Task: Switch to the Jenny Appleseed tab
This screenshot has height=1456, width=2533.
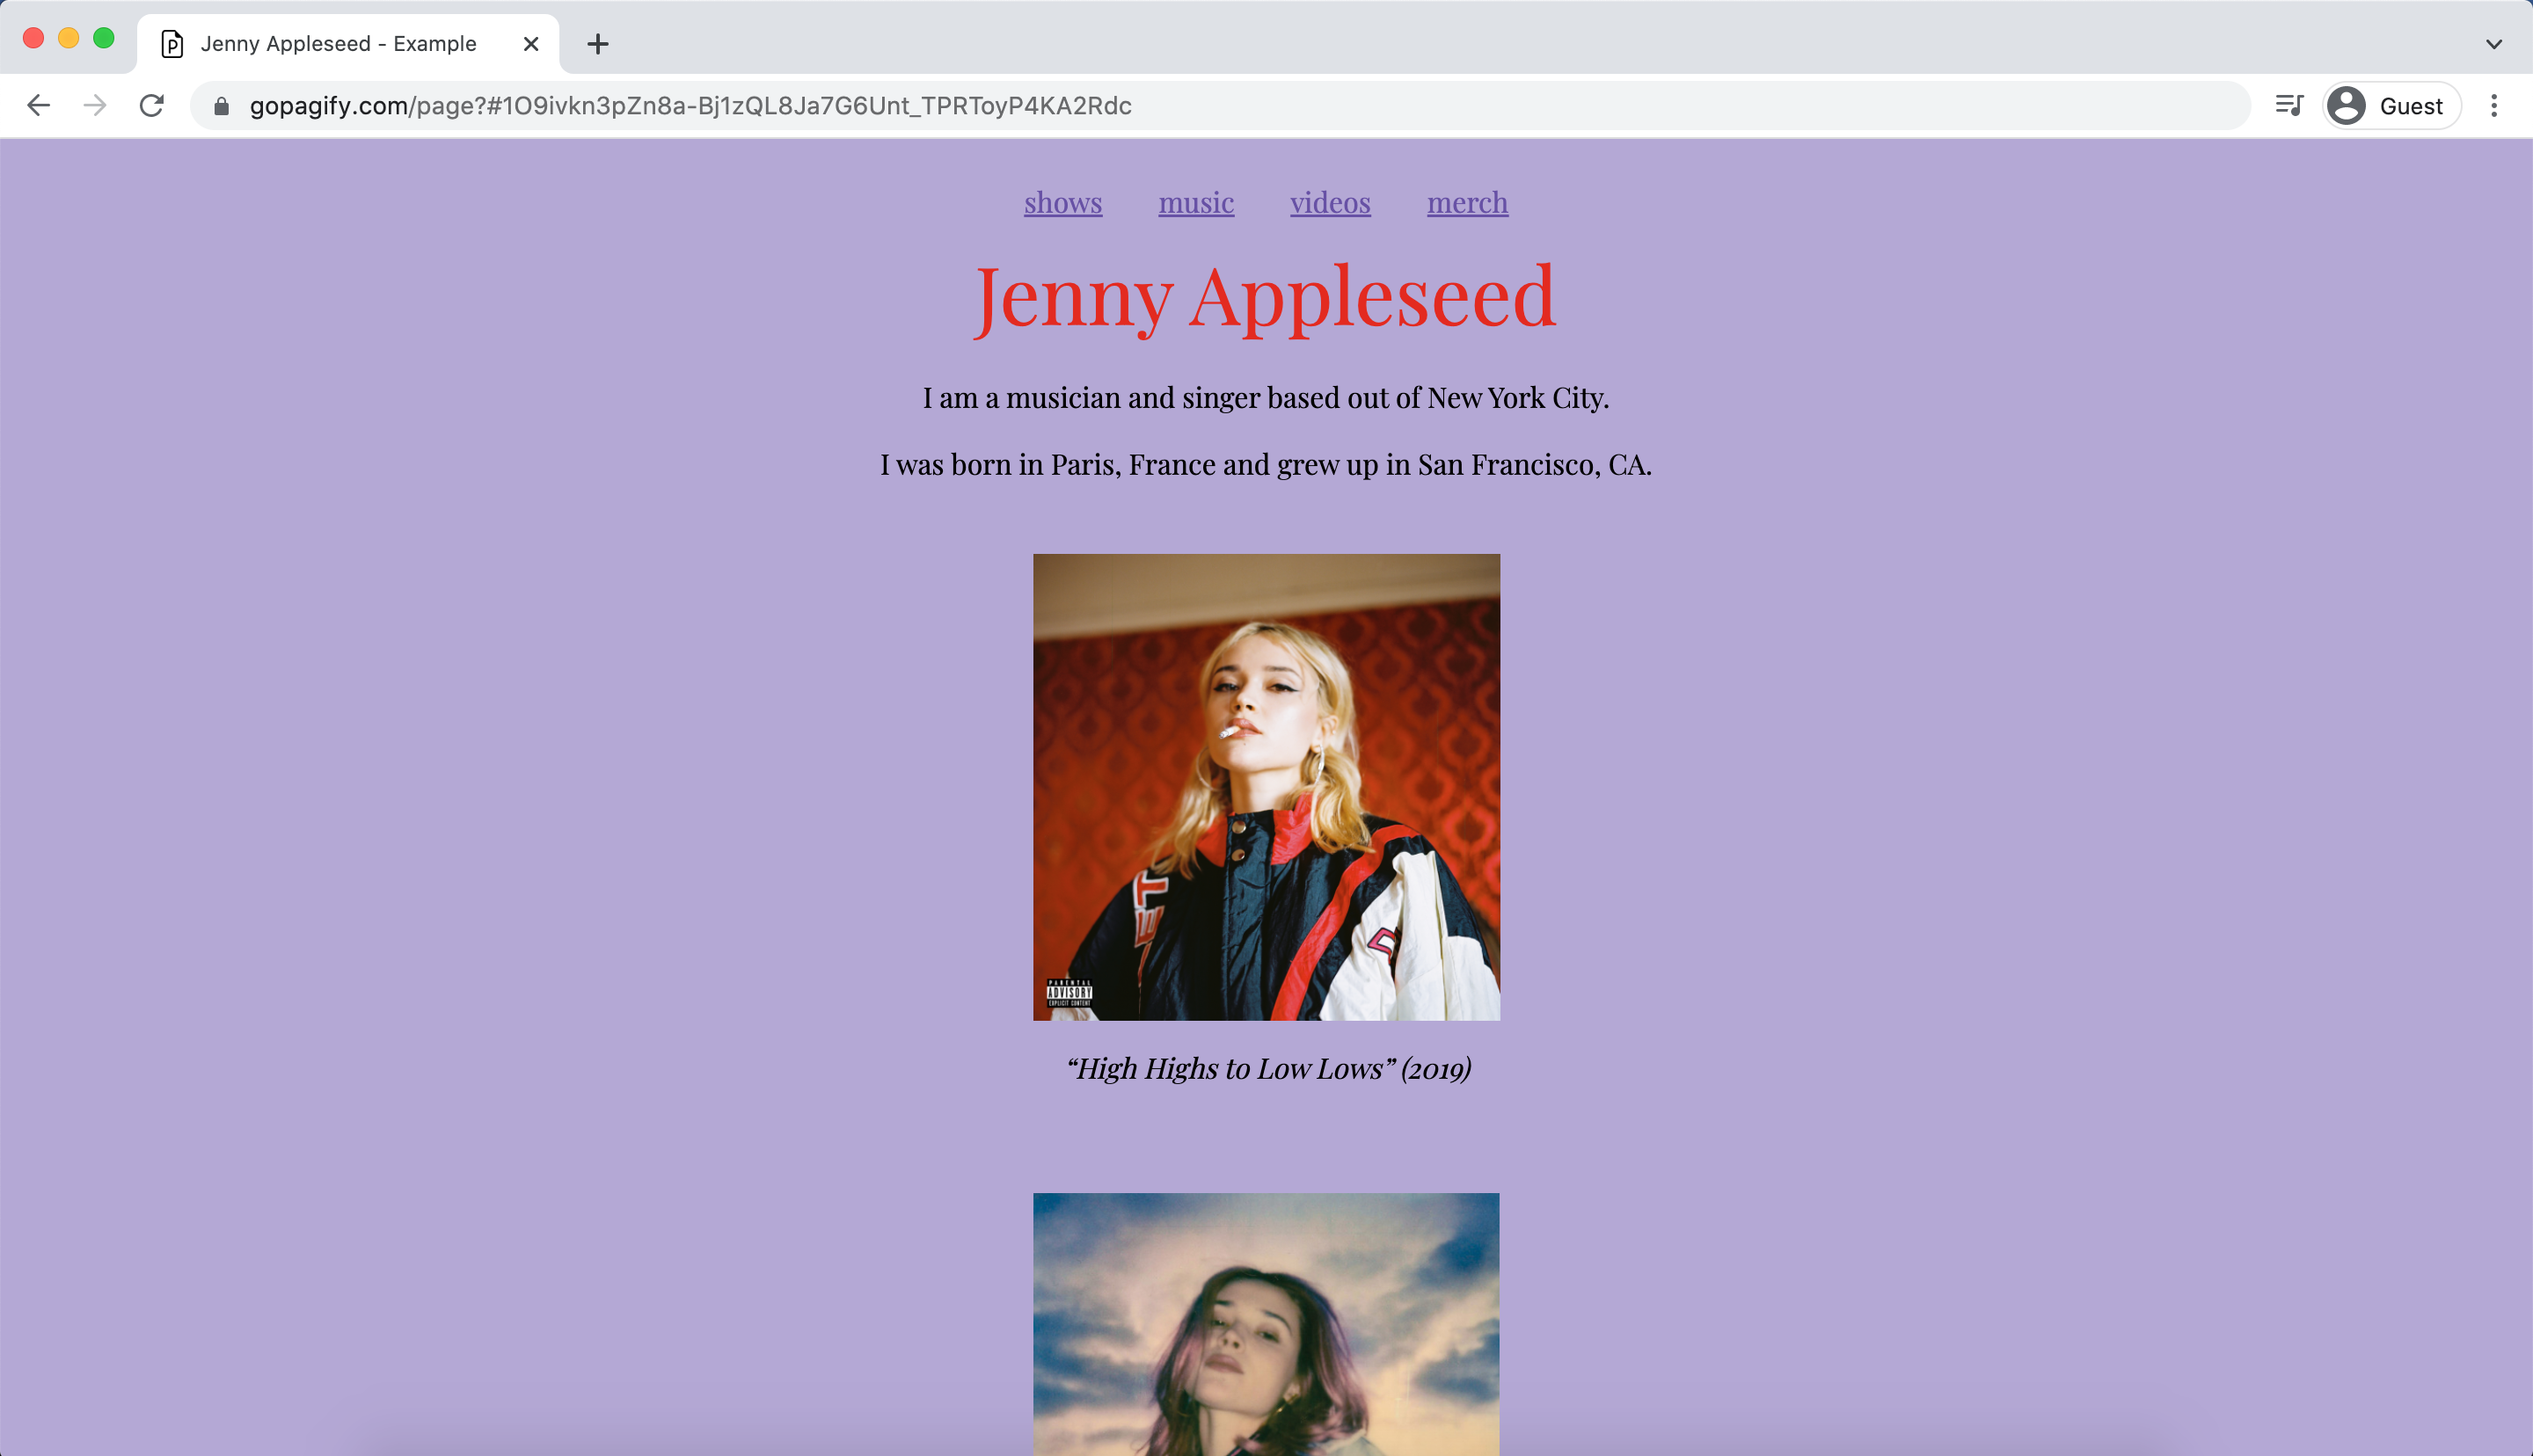Action: pos(337,43)
